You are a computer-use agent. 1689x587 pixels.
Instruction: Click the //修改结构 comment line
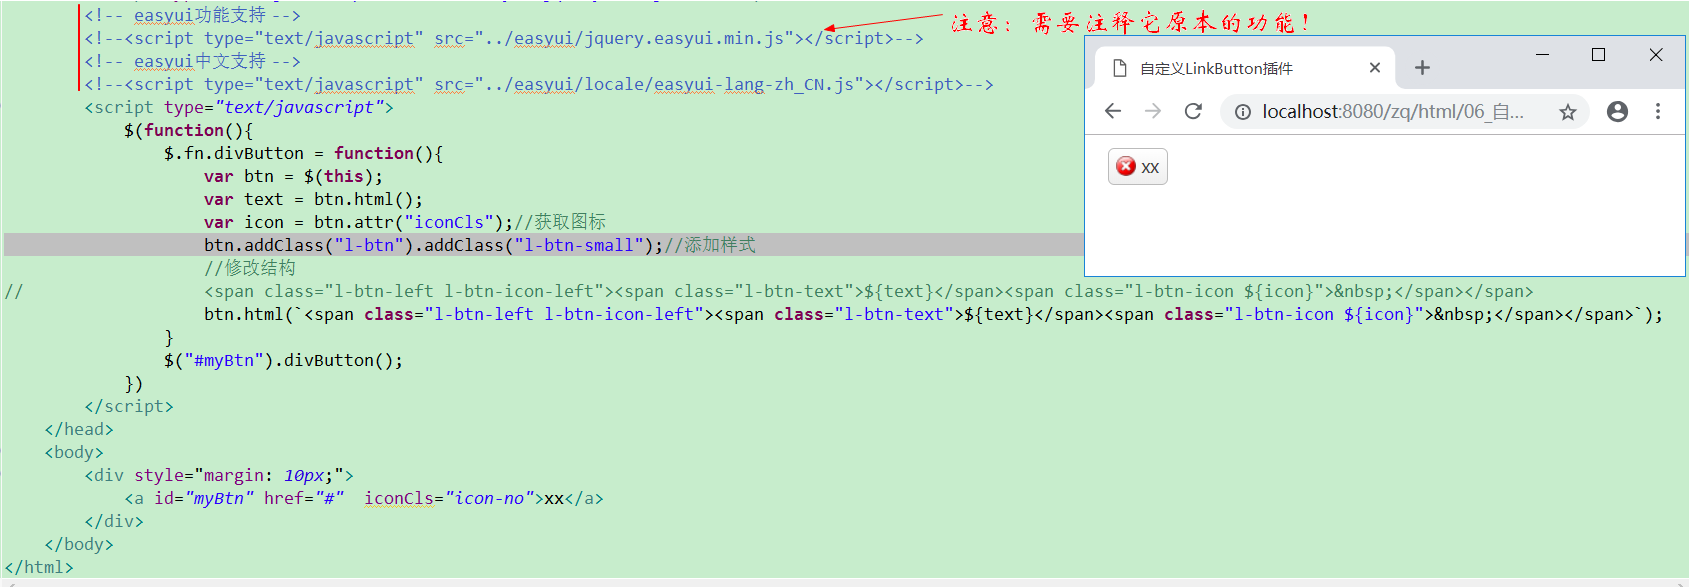click(x=250, y=268)
